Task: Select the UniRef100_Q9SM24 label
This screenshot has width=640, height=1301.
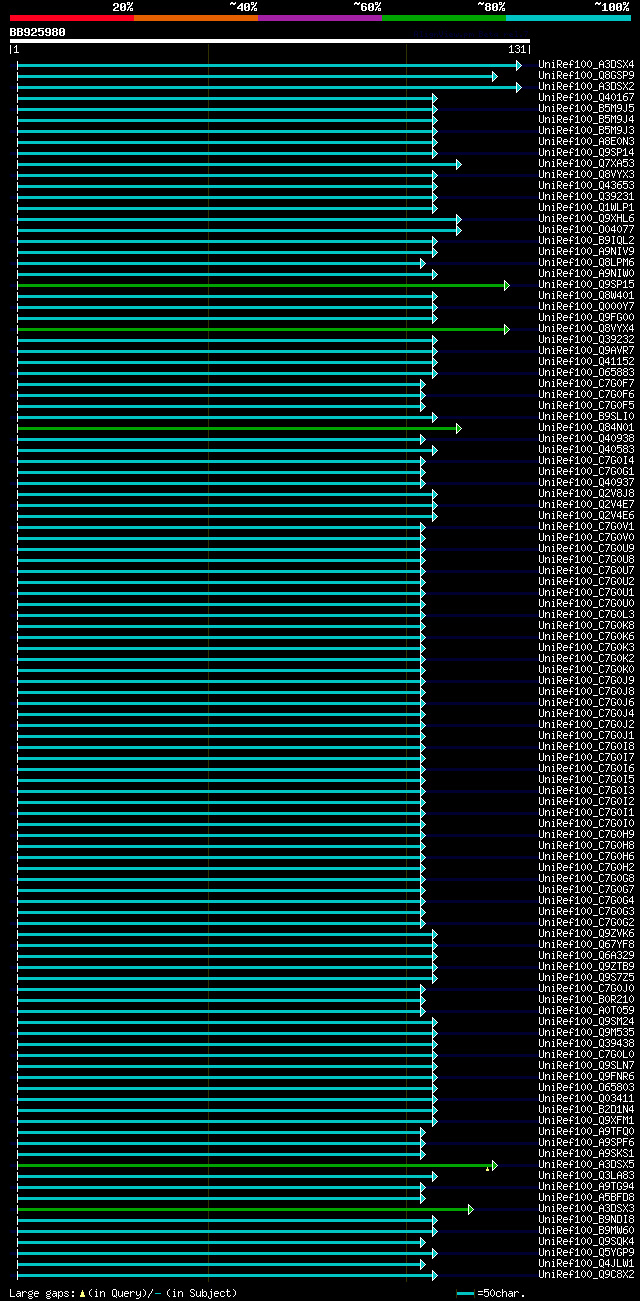Action: pyautogui.click(x=586, y=1022)
